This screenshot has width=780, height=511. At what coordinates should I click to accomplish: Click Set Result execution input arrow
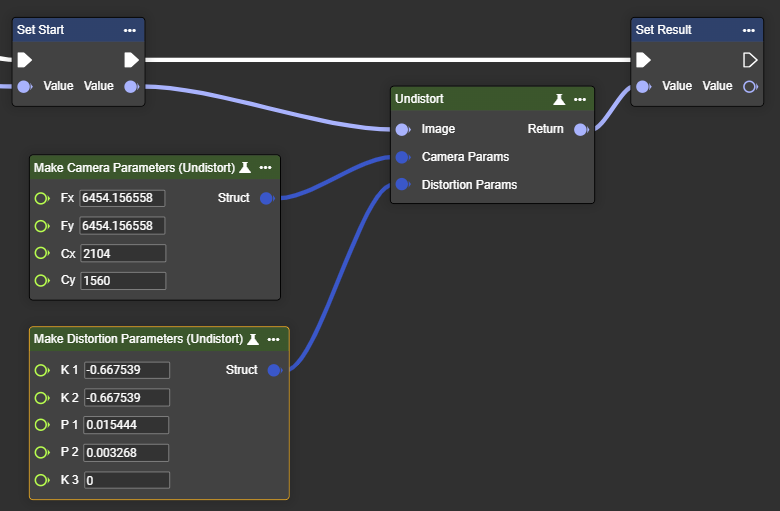pyautogui.click(x=644, y=60)
